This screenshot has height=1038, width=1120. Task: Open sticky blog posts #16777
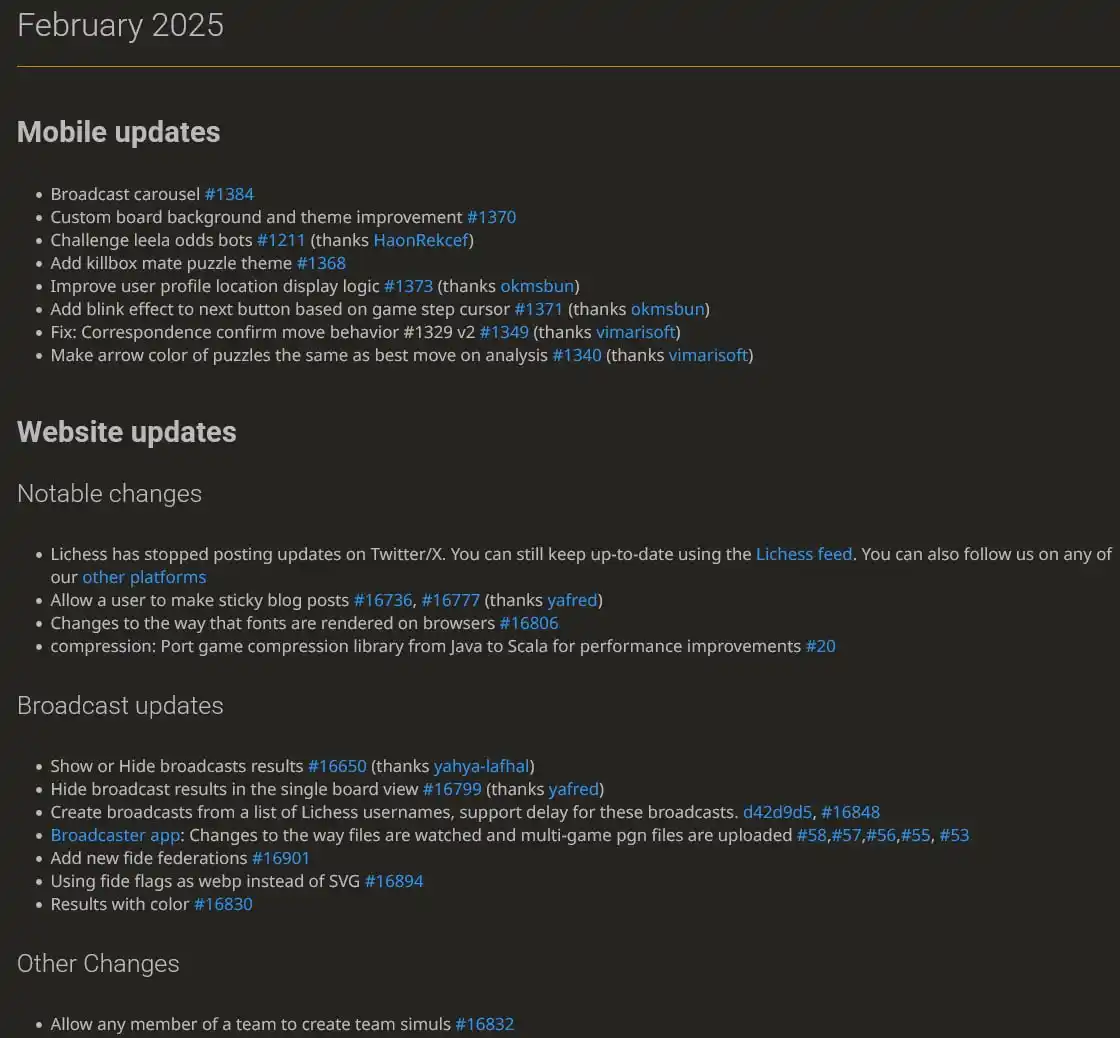pos(451,600)
